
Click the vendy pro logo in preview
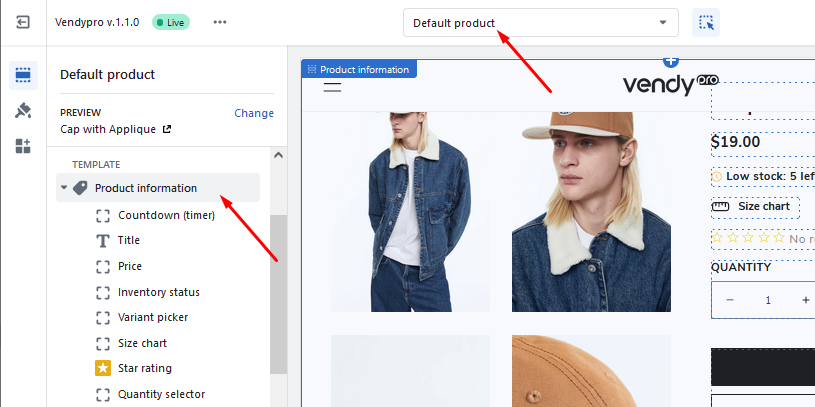point(671,84)
